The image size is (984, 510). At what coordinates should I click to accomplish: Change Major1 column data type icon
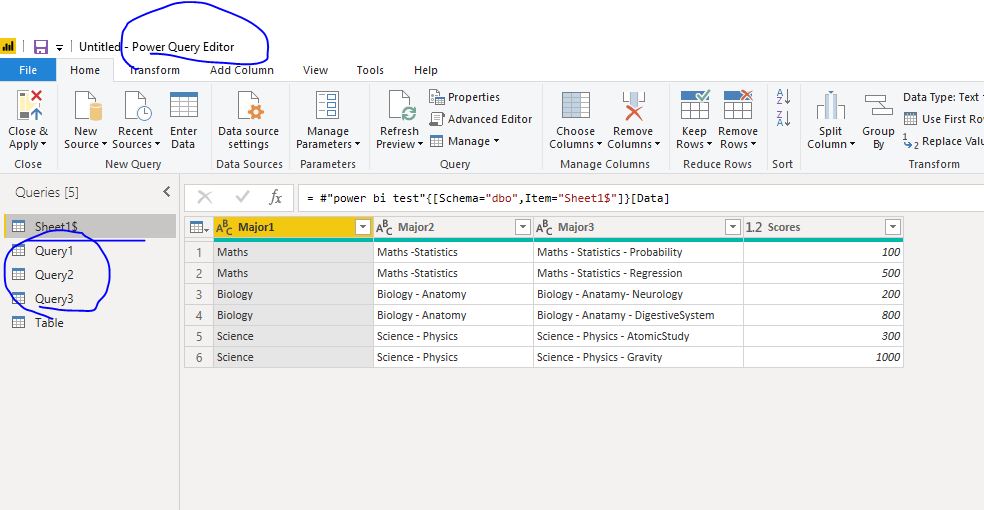[x=224, y=227]
